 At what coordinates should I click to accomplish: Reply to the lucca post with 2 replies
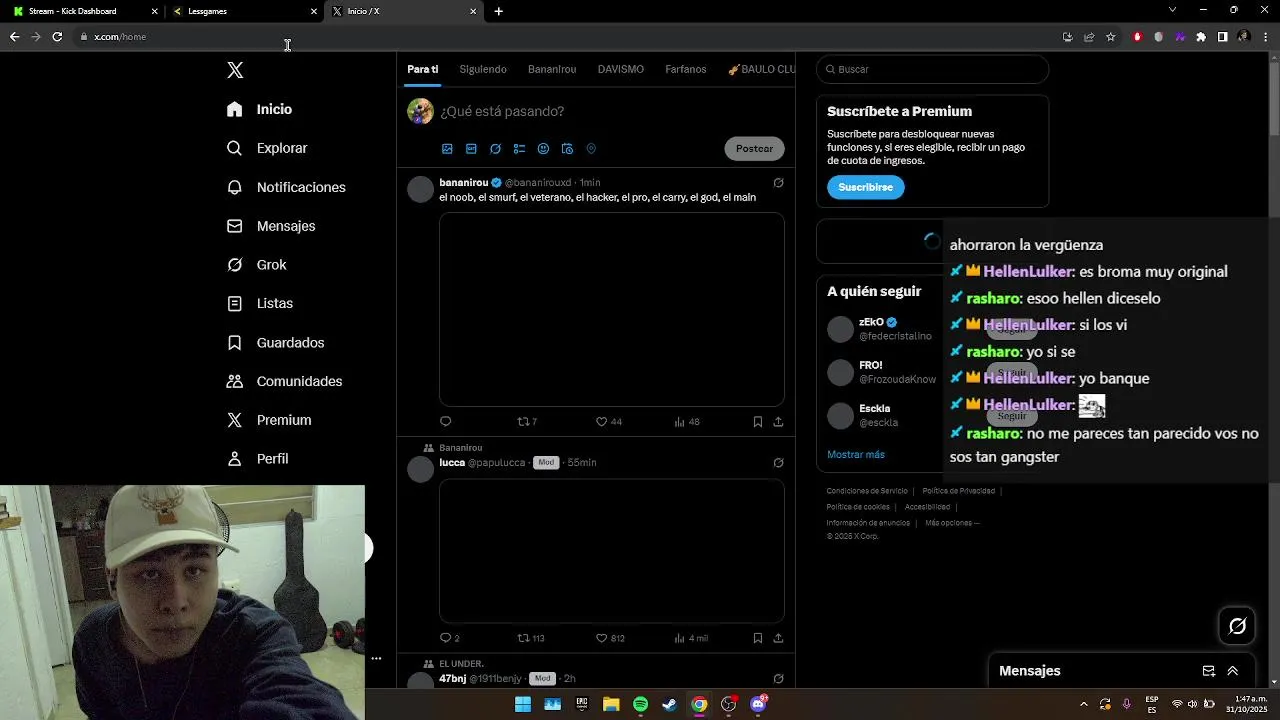(x=450, y=638)
